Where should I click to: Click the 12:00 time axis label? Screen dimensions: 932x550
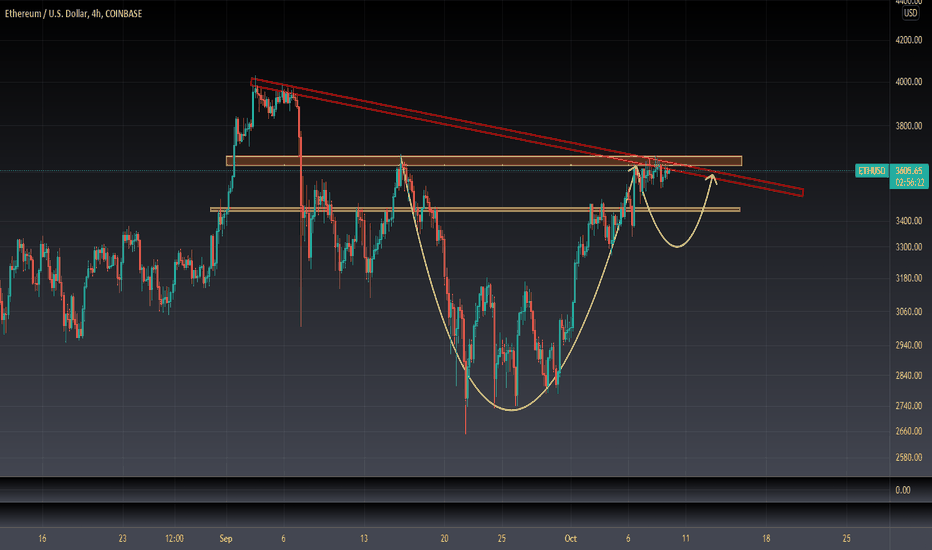[x=174, y=539]
